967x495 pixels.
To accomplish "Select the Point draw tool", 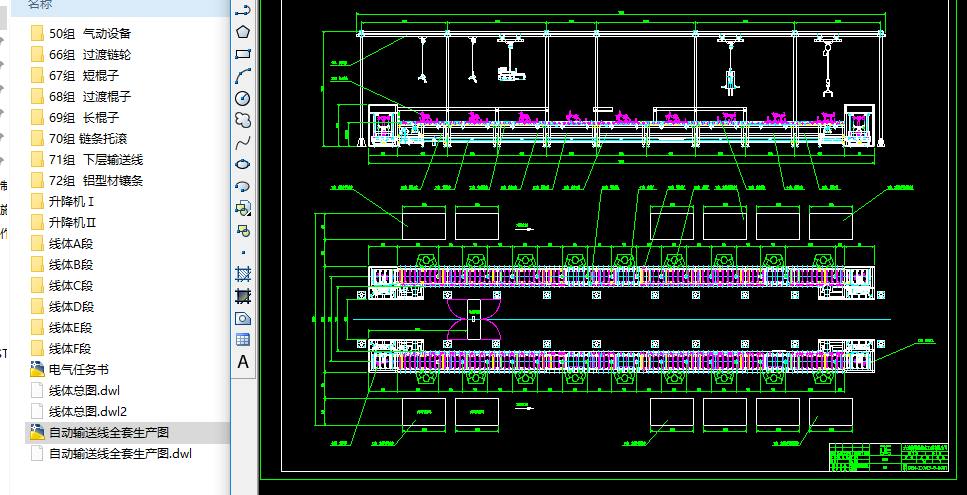I will pyautogui.click(x=243, y=252).
